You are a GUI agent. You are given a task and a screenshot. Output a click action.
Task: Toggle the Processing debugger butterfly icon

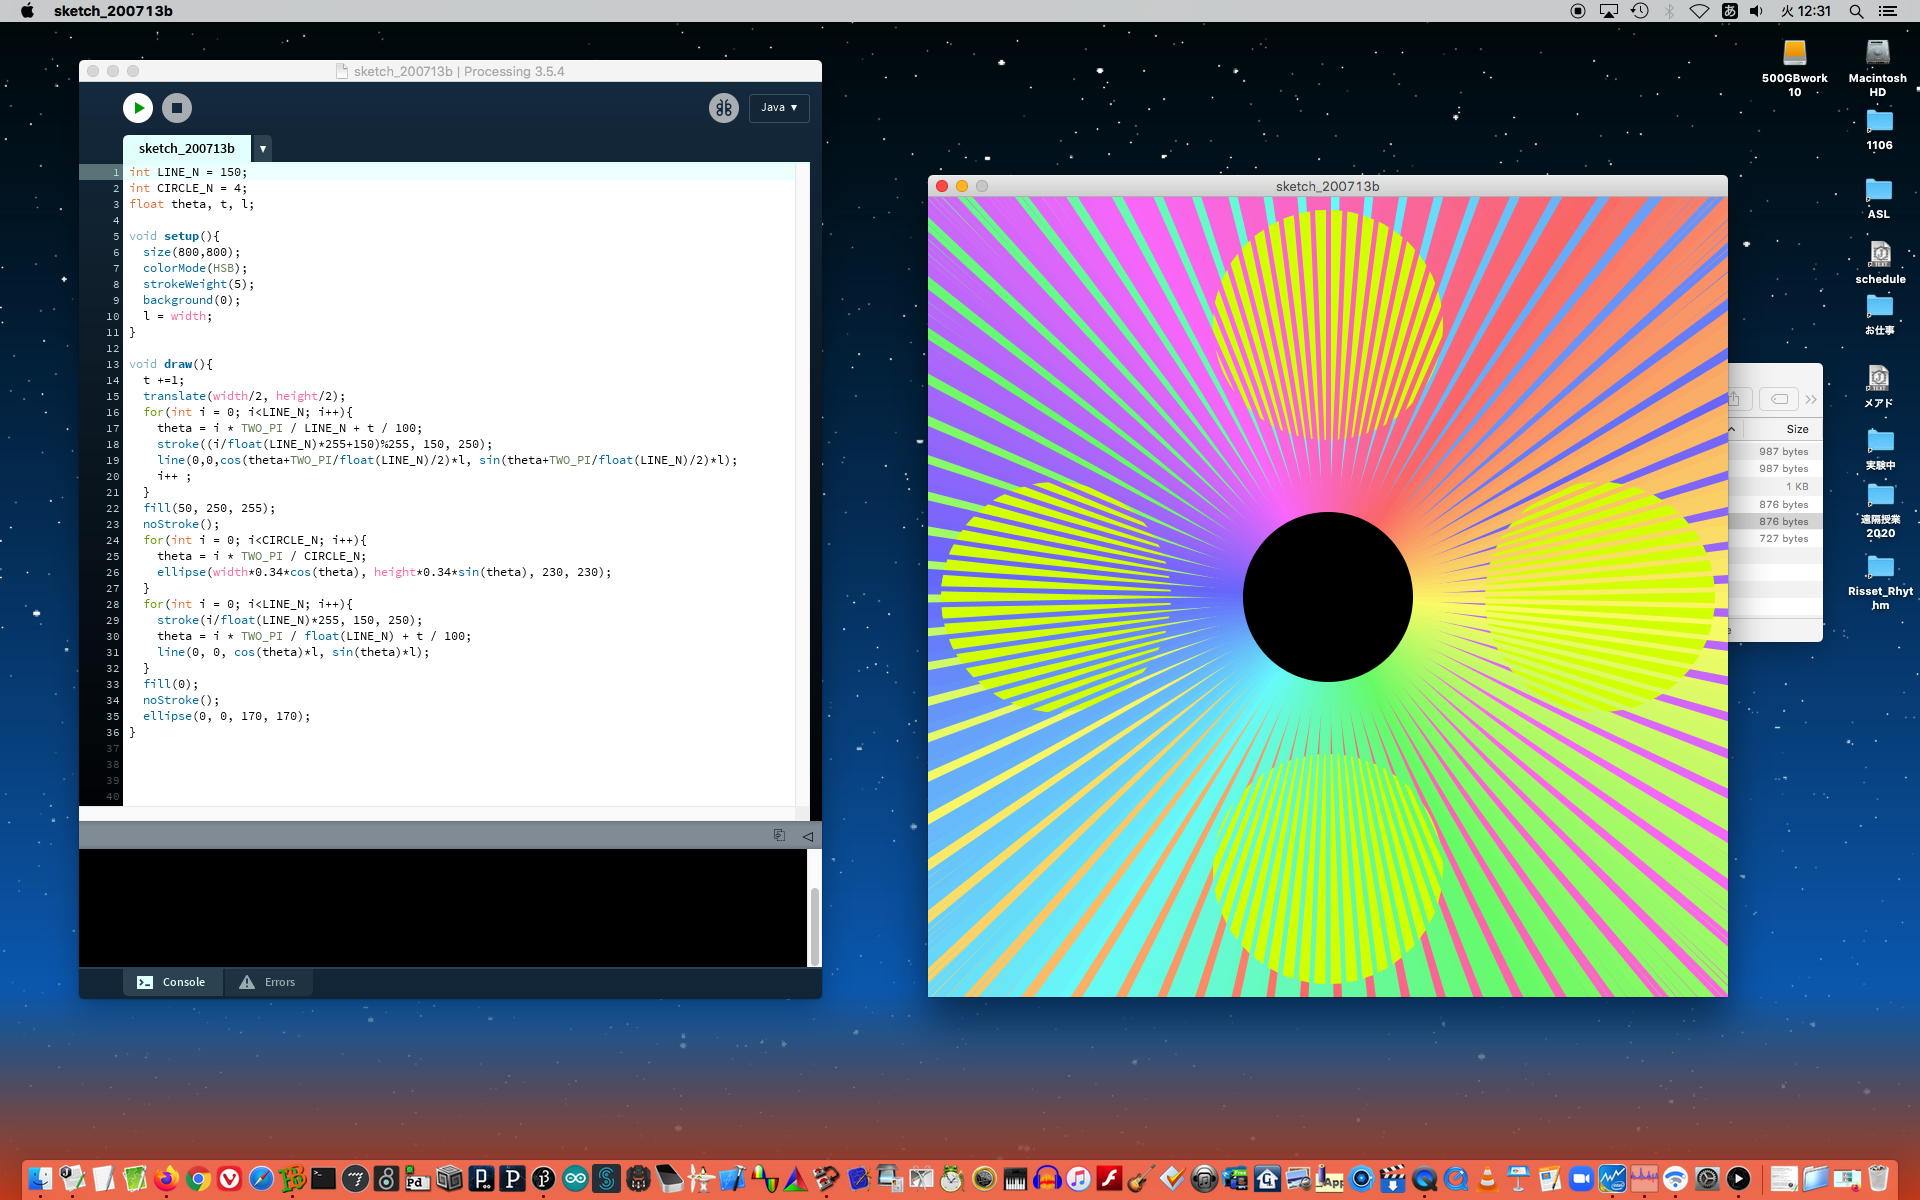click(x=723, y=107)
